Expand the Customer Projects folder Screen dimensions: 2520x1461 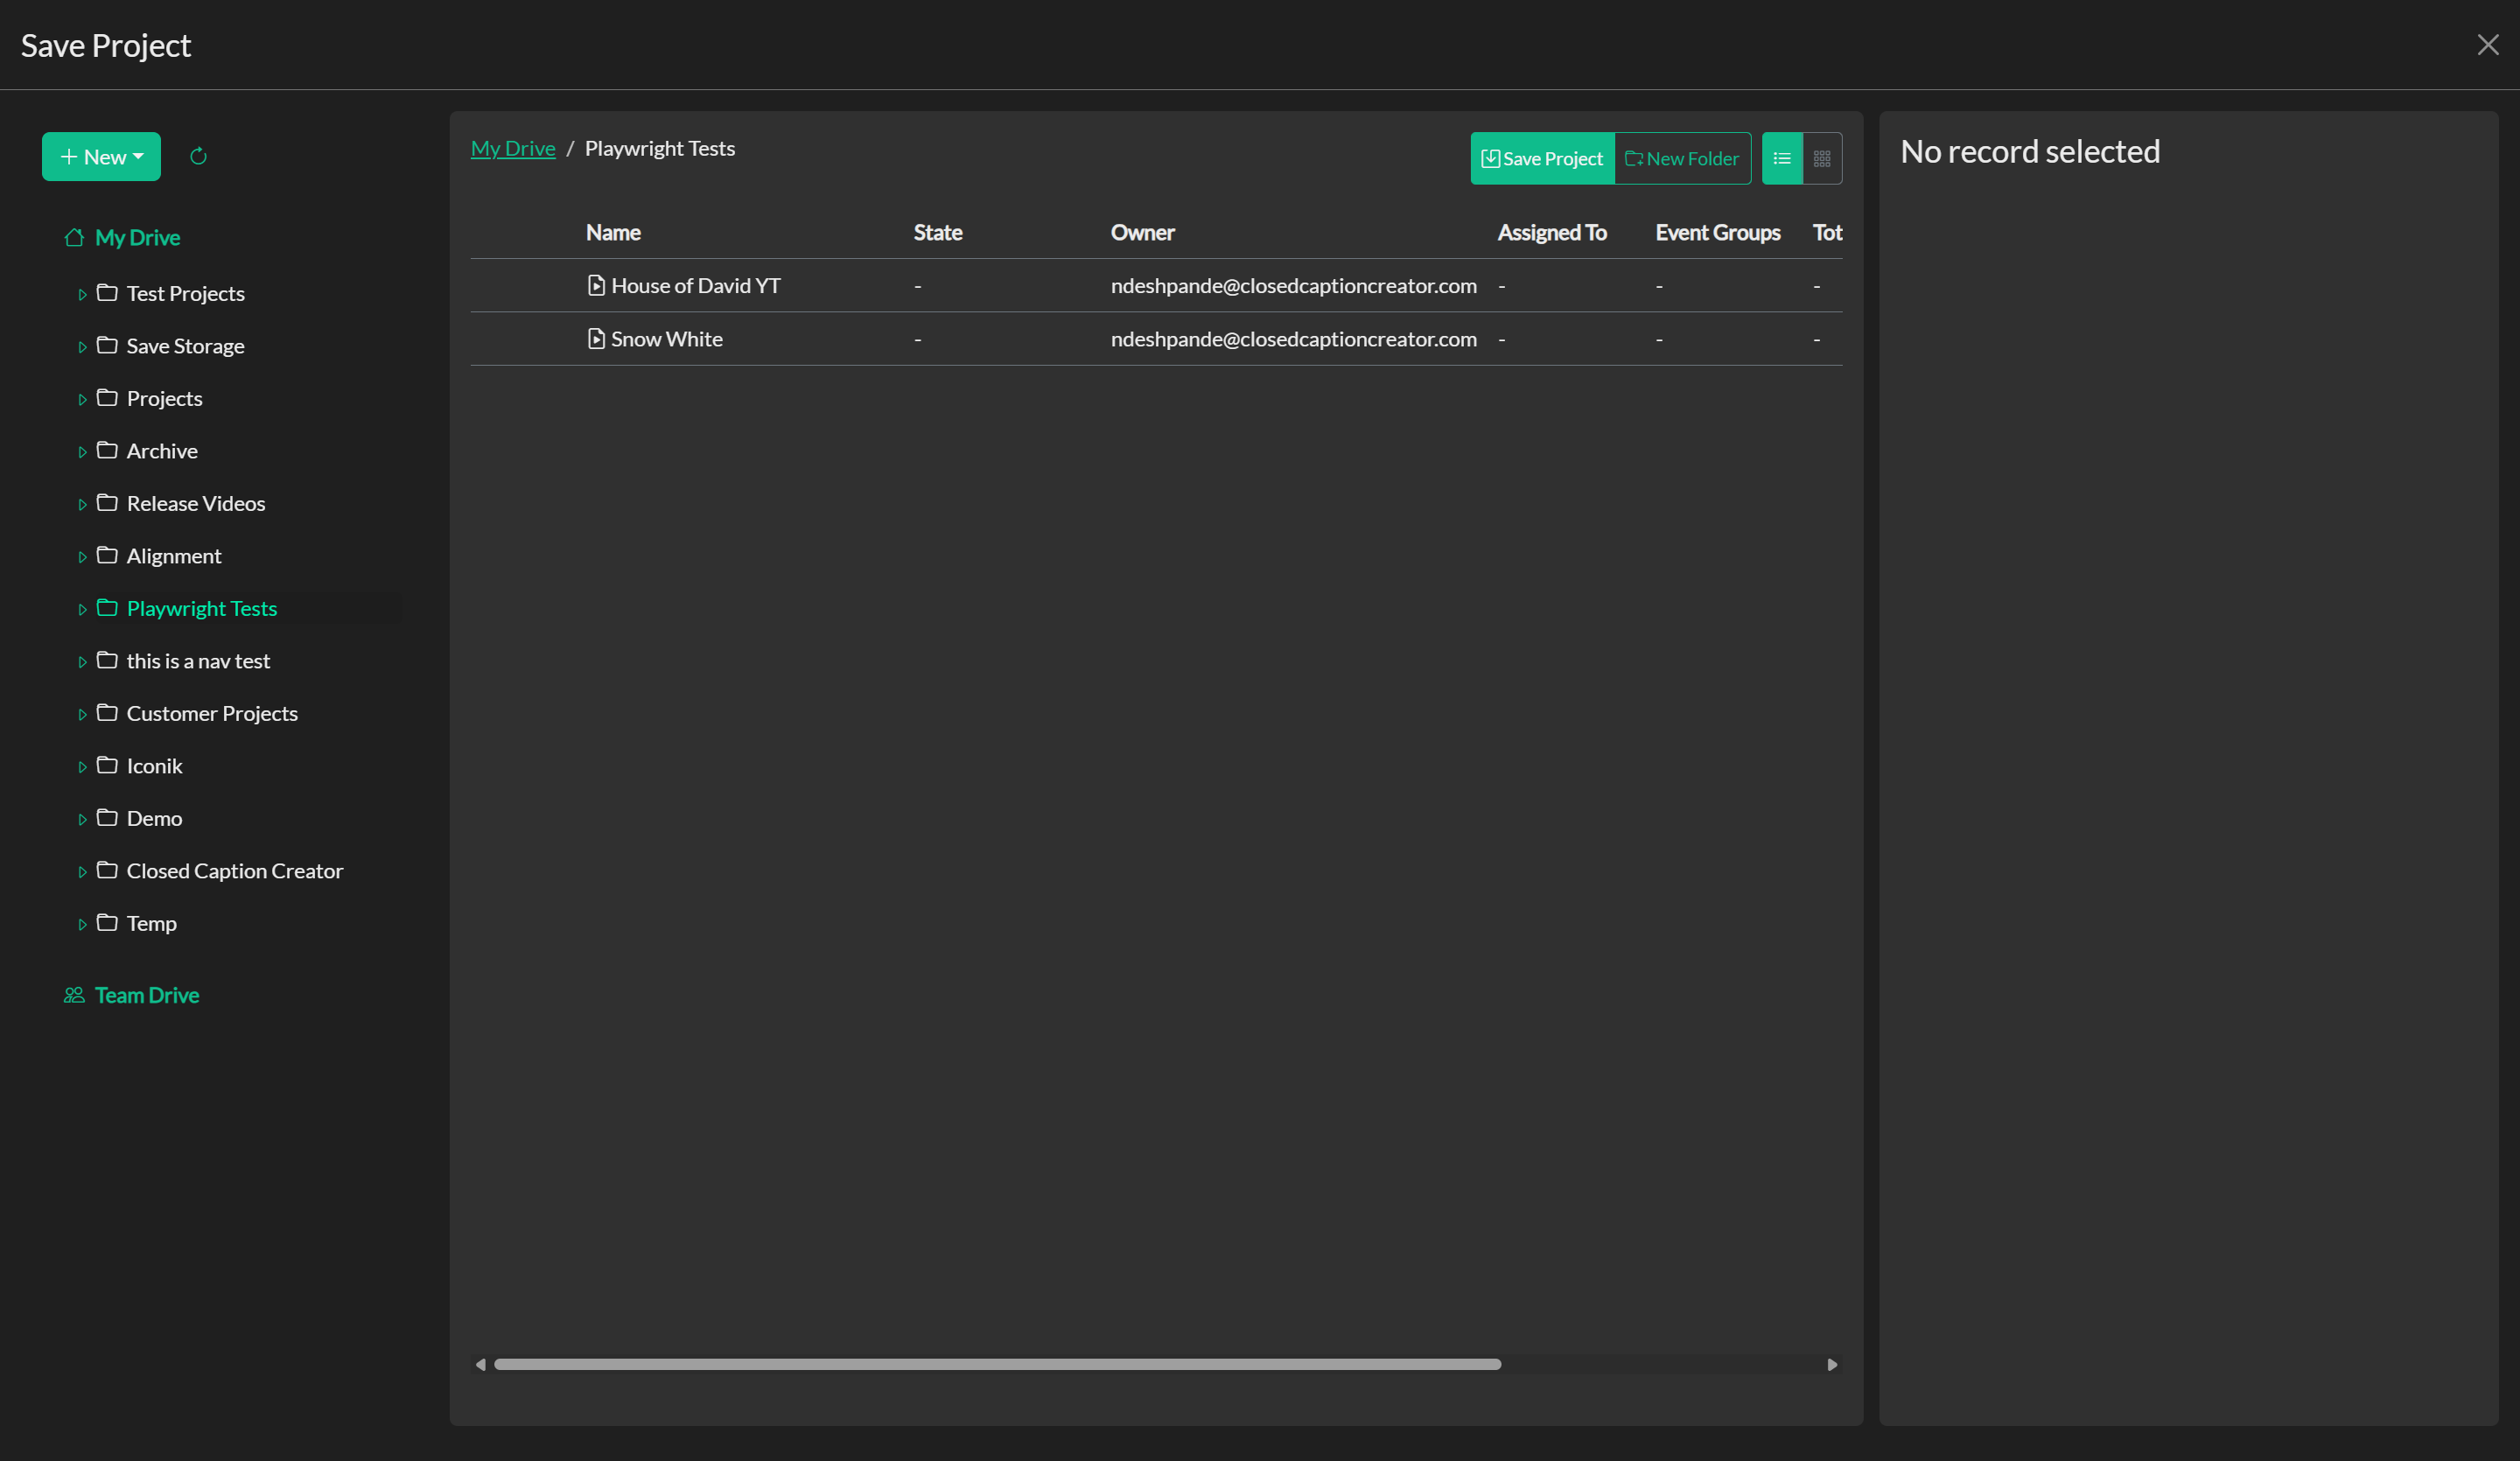84,713
